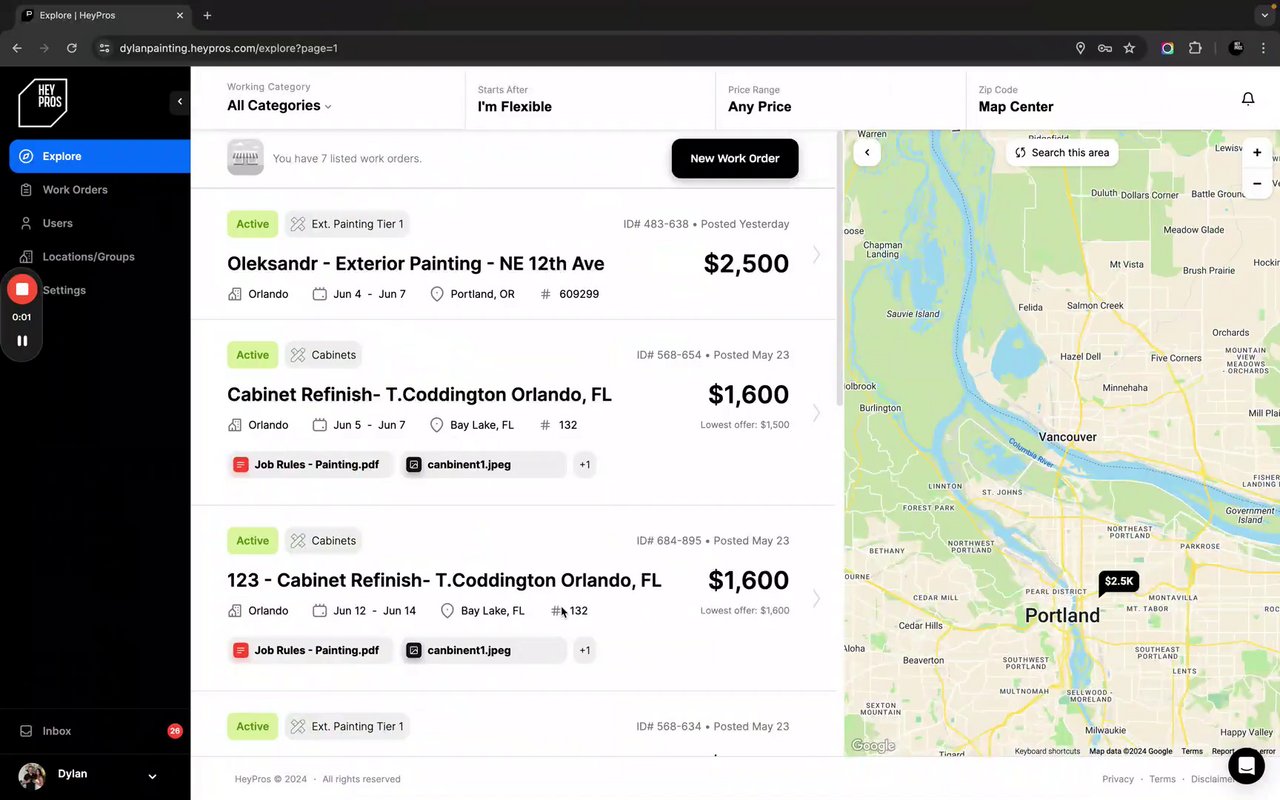Click the New Work Order button
1280x800 pixels.
[735, 158]
